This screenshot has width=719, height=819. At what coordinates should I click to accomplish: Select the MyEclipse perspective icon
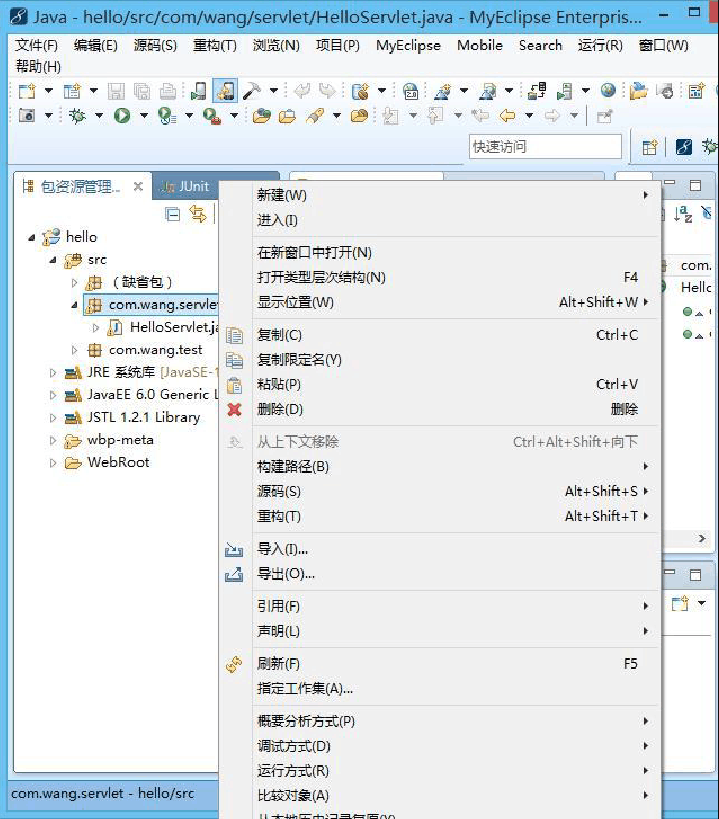pos(683,147)
